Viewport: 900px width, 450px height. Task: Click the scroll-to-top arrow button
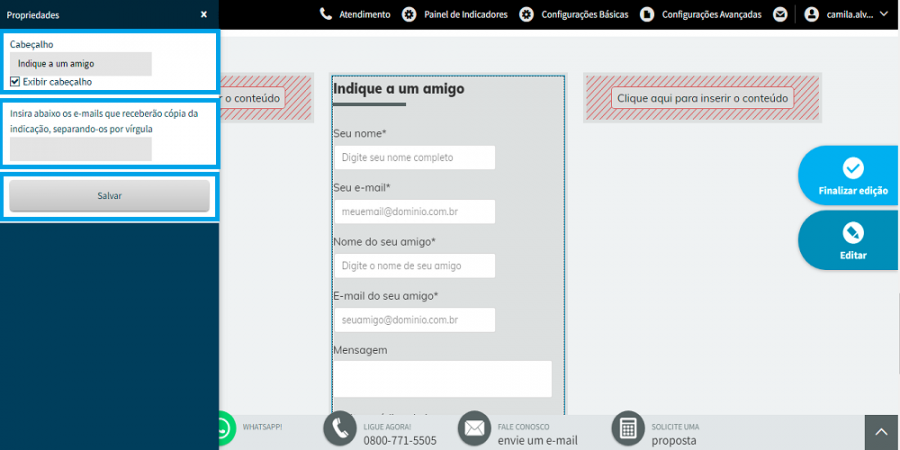pyautogui.click(x=882, y=432)
